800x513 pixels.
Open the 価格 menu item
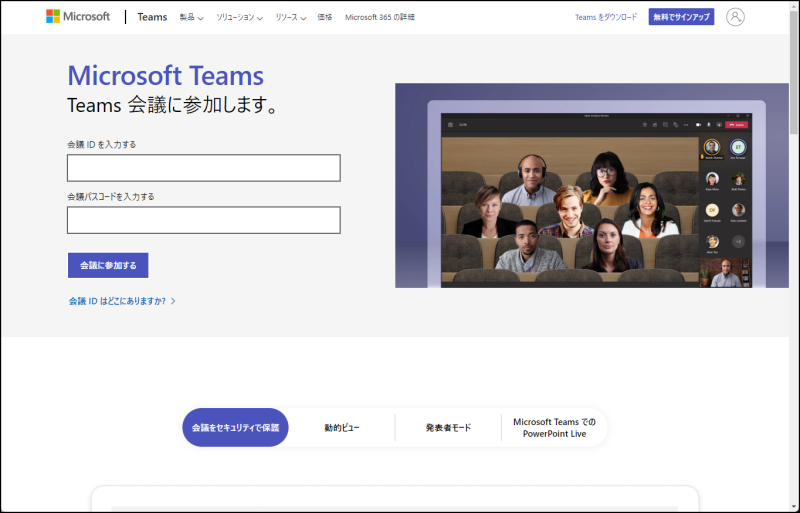pos(324,17)
